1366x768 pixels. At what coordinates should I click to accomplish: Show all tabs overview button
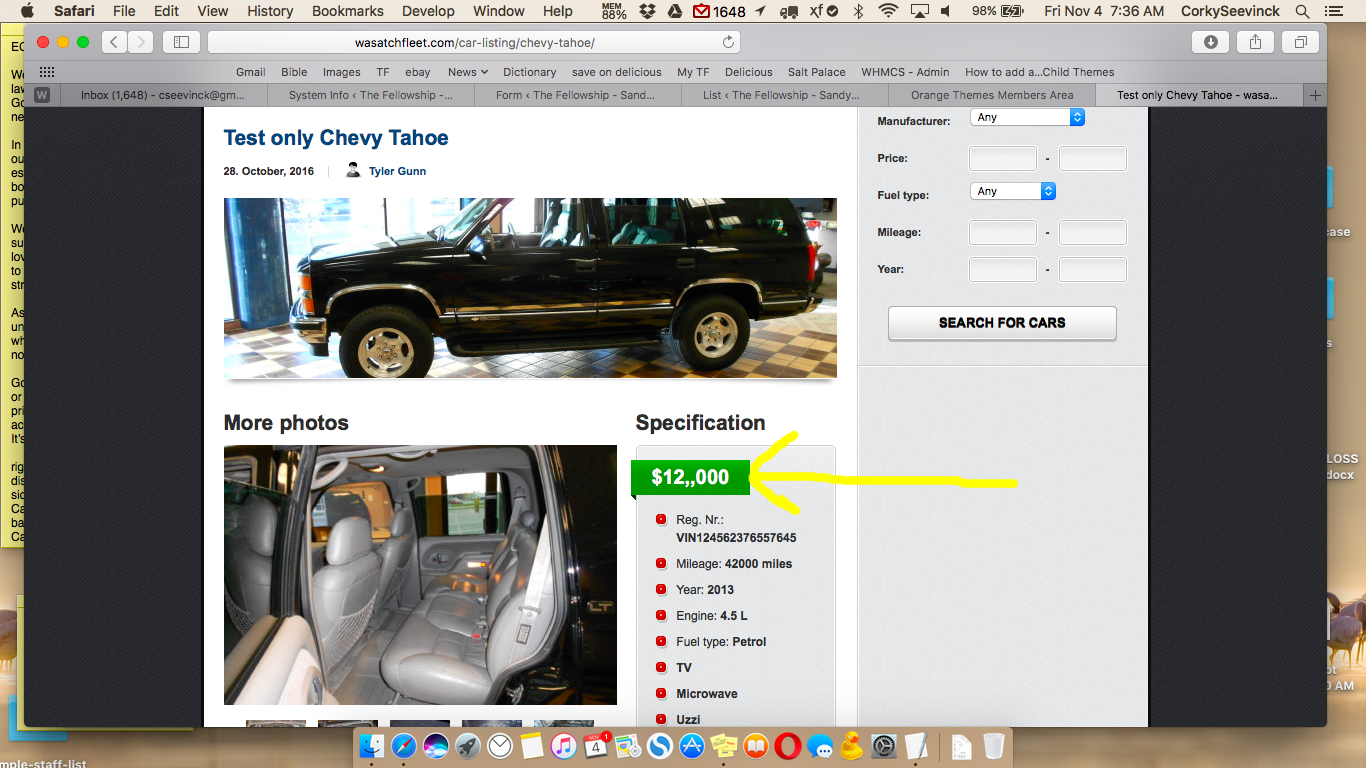[x=1301, y=42]
